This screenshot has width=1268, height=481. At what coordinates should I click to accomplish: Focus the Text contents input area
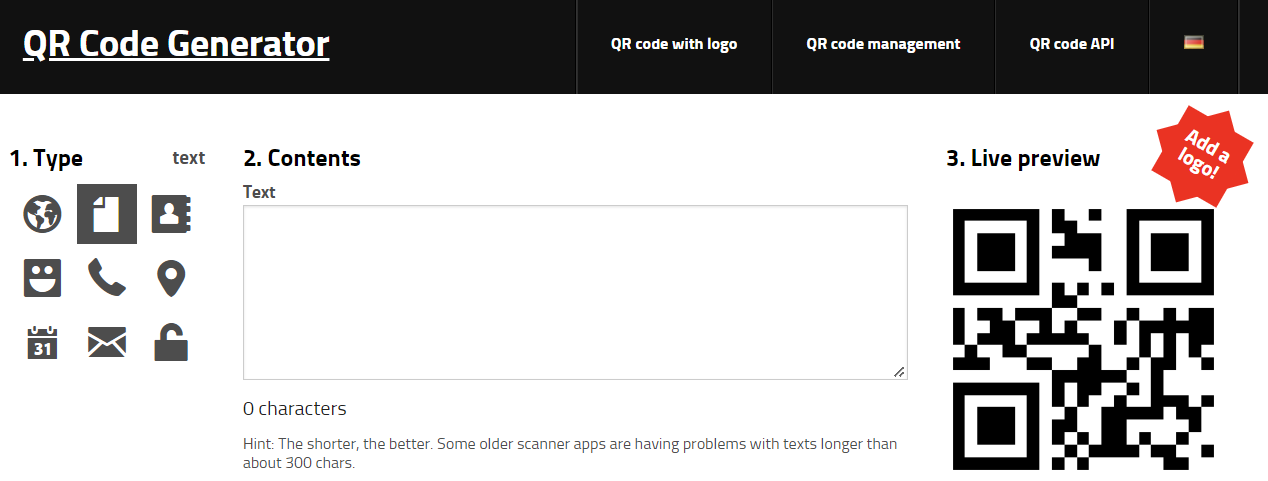tap(575, 292)
